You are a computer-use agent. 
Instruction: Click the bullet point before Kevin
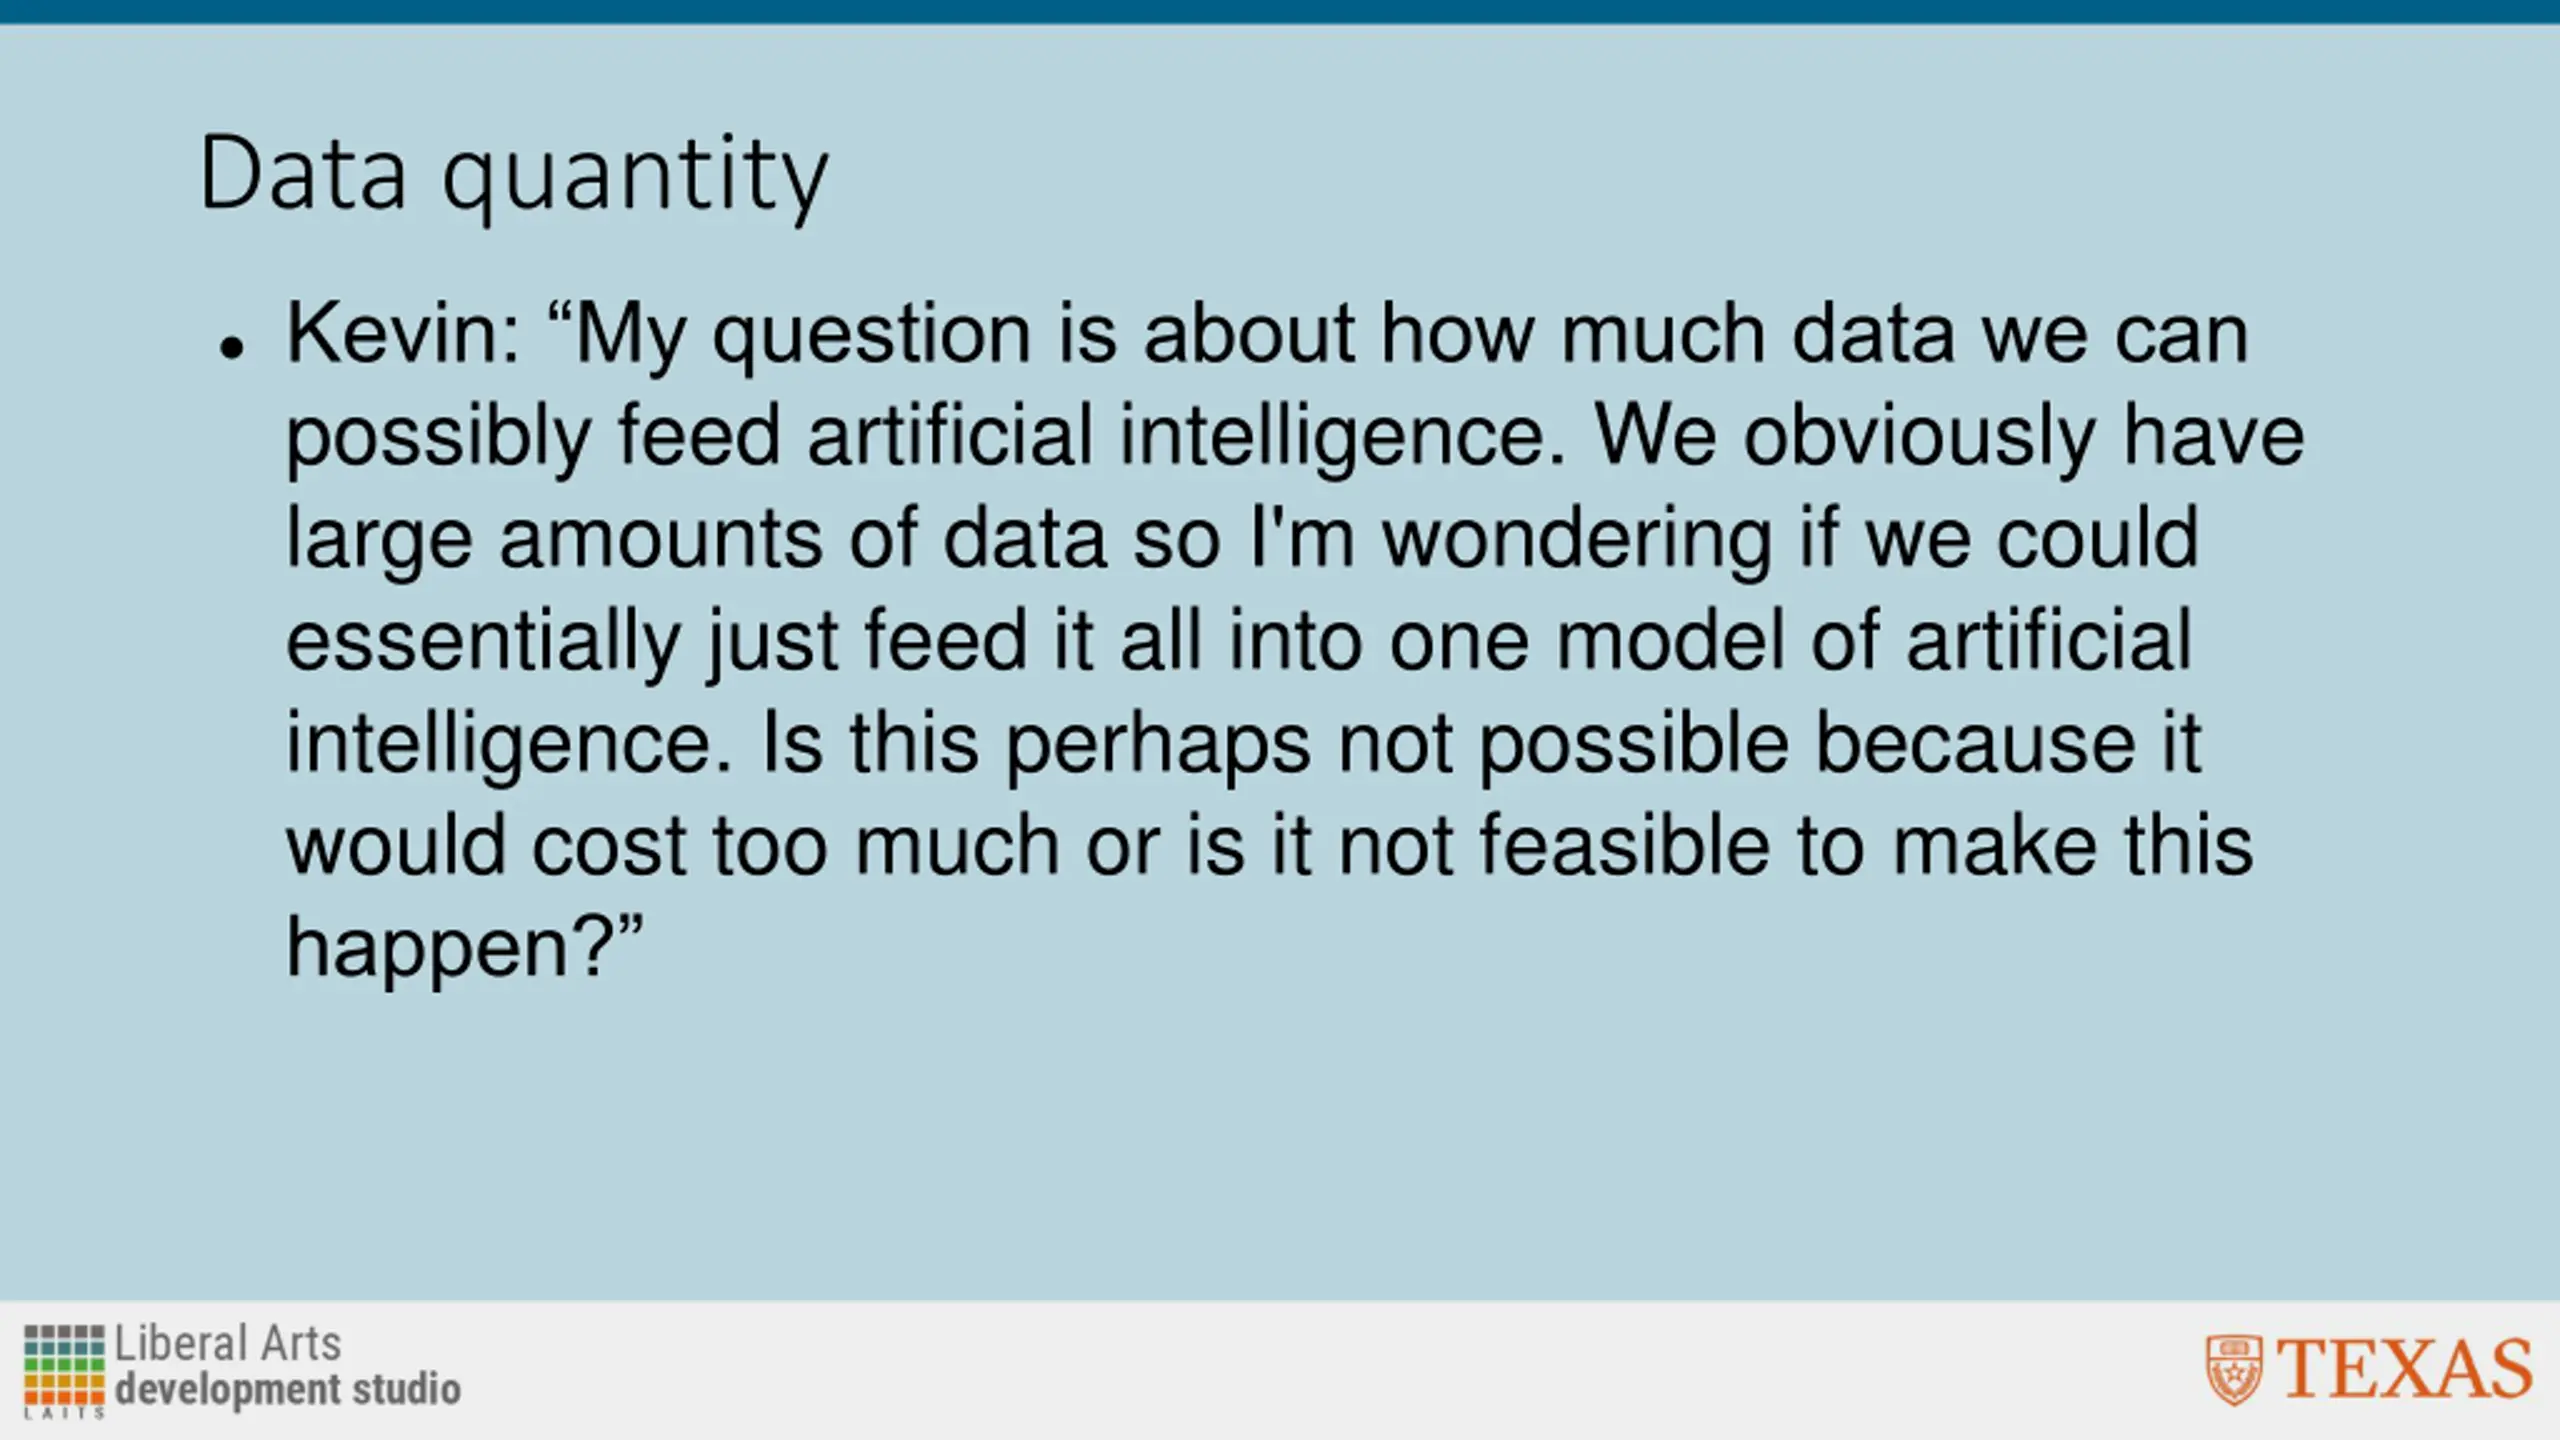(x=232, y=348)
